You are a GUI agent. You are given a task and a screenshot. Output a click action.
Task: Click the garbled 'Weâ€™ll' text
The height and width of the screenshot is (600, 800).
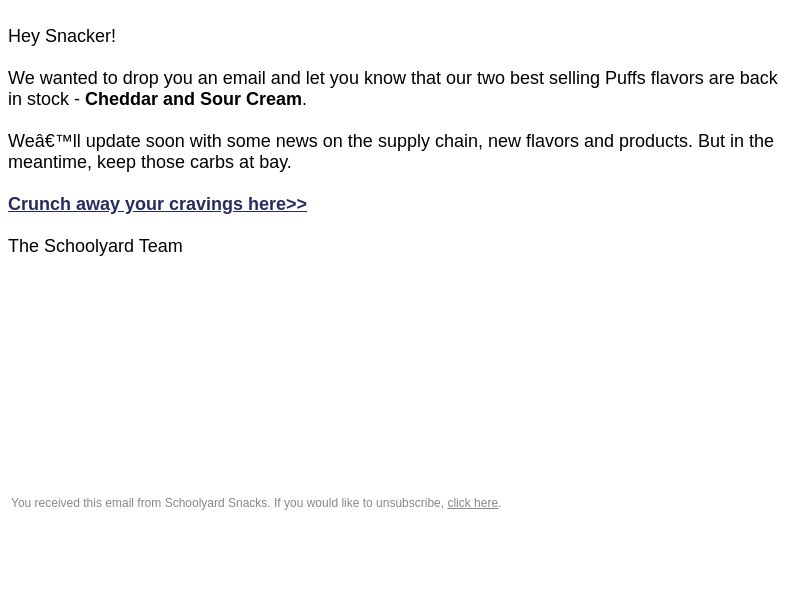44,141
